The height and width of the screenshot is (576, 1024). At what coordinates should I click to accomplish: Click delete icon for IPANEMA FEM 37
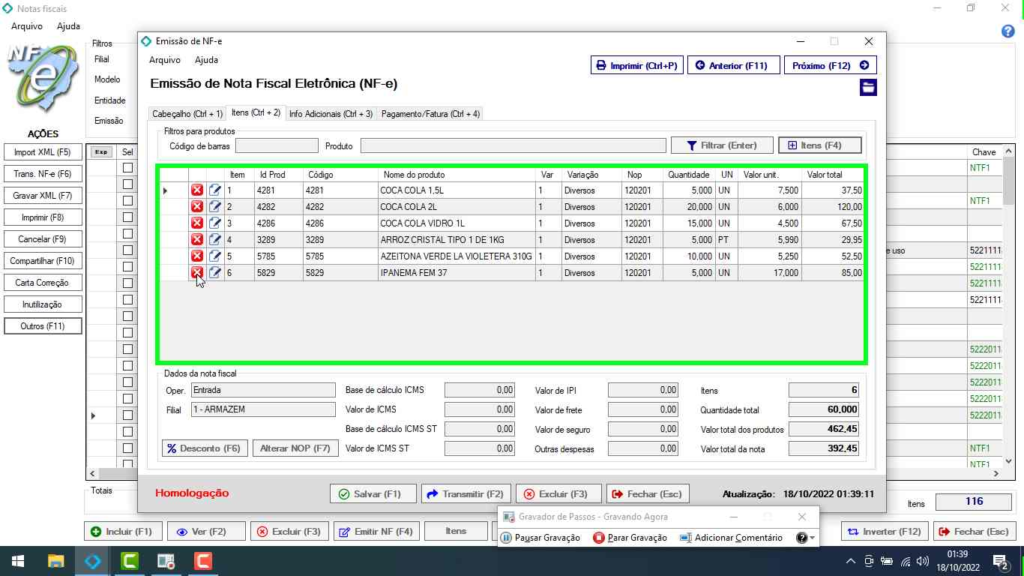(197, 273)
